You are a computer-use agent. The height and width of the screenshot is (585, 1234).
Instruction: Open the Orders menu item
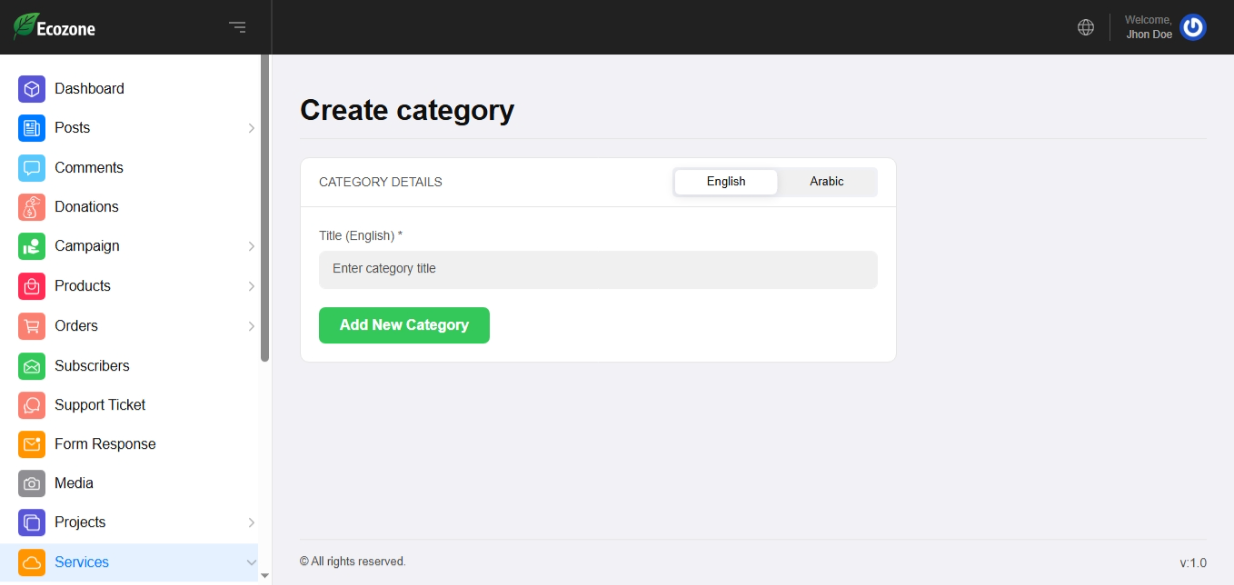(76, 326)
